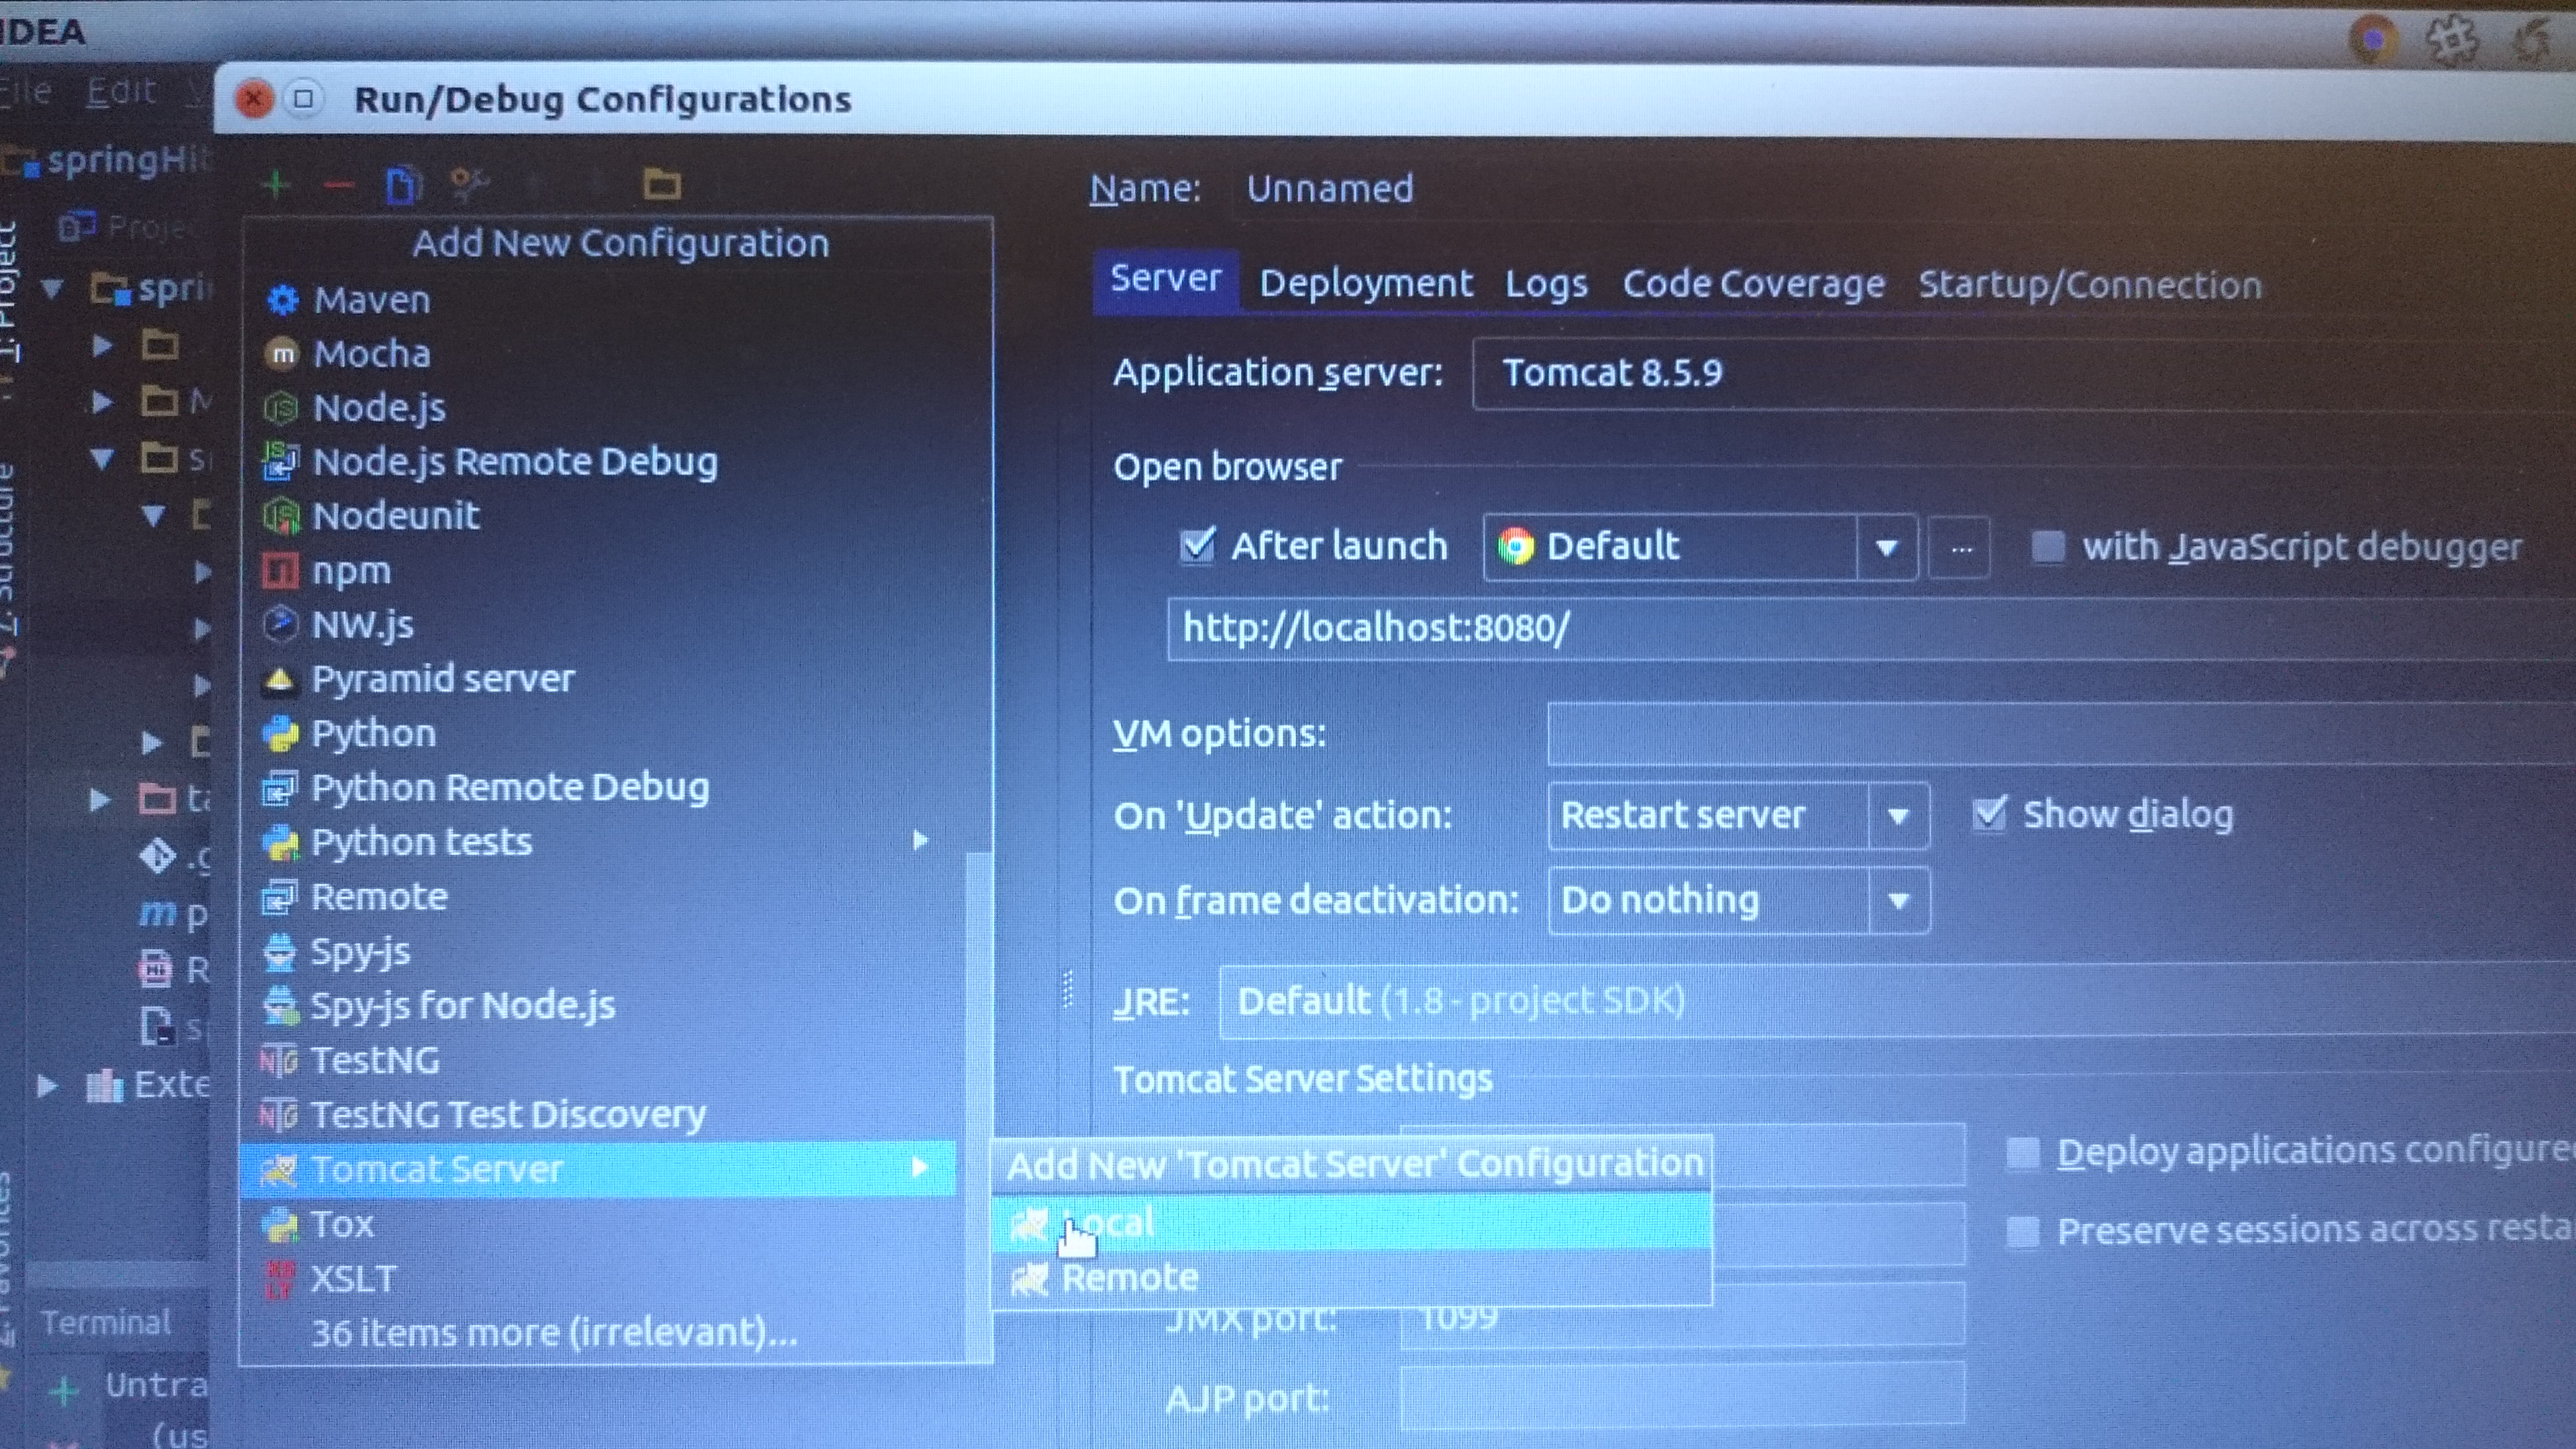
Task: Open the Do nothing frame deactivation dropdown
Action: [x=1738, y=900]
